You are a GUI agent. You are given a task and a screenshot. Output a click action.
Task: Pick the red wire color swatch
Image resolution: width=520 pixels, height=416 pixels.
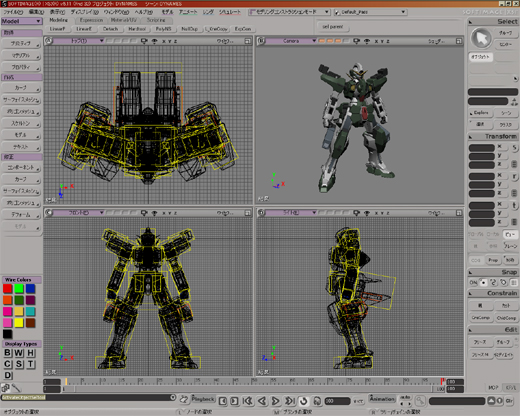tap(7, 289)
